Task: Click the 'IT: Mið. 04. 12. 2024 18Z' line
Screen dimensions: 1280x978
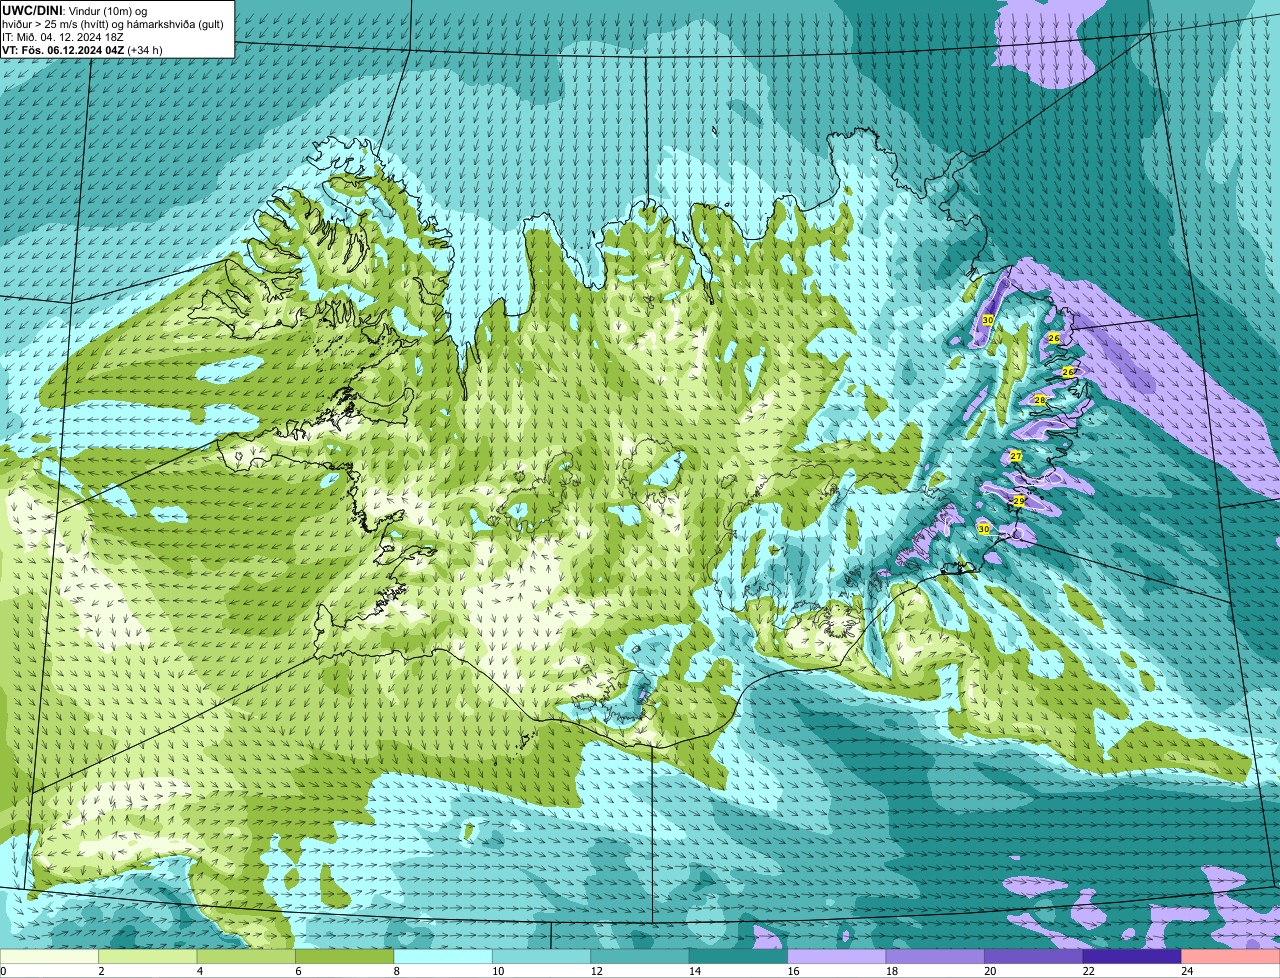Action: (63, 37)
